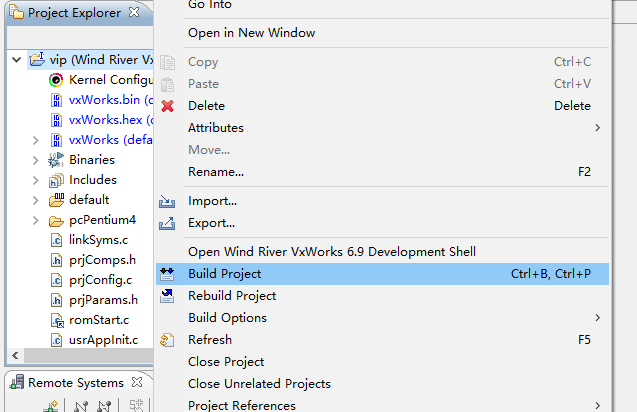This screenshot has height=412, width=637.
Task: Click the default build folder icon
Action: tap(56, 200)
